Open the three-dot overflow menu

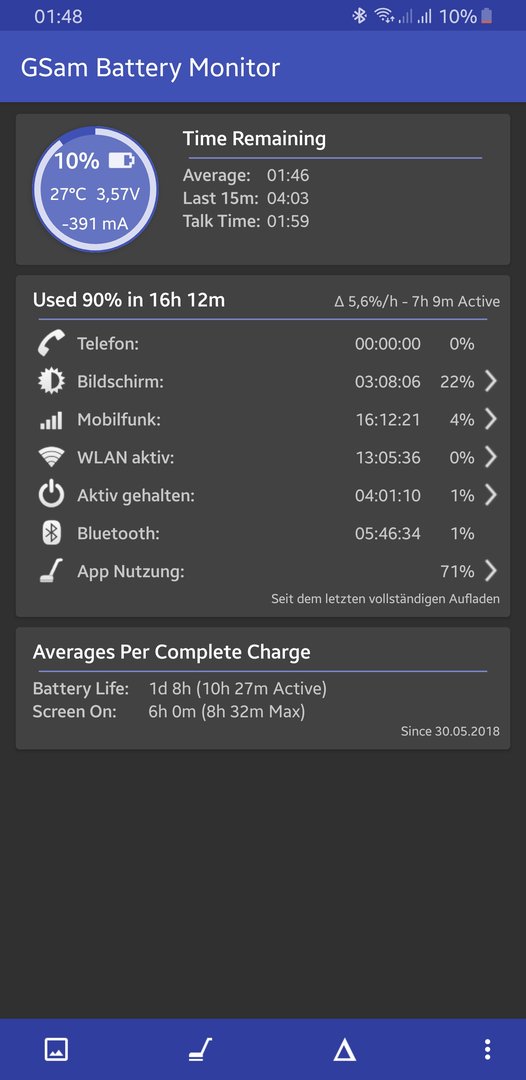487,1050
